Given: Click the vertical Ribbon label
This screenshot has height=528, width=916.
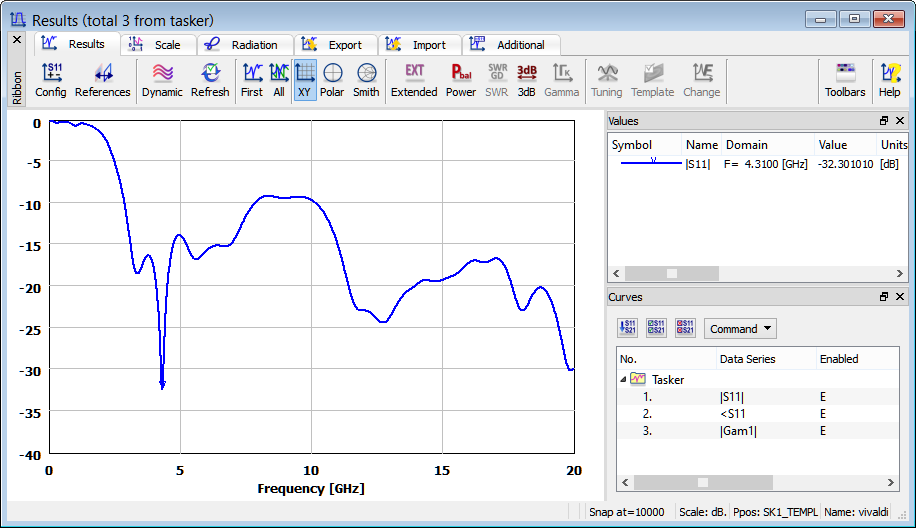Looking at the screenshot, I should 17,88.
